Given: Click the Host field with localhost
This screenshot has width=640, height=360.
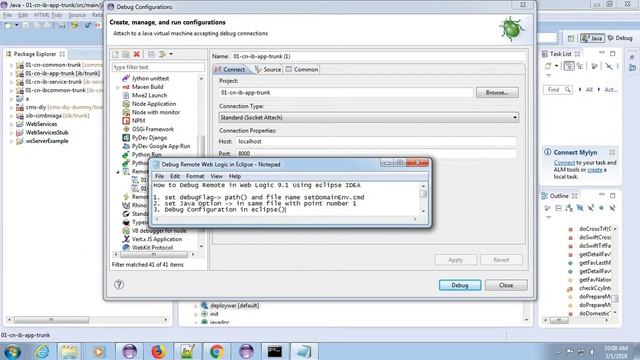Looking at the screenshot, I should click(x=376, y=142).
